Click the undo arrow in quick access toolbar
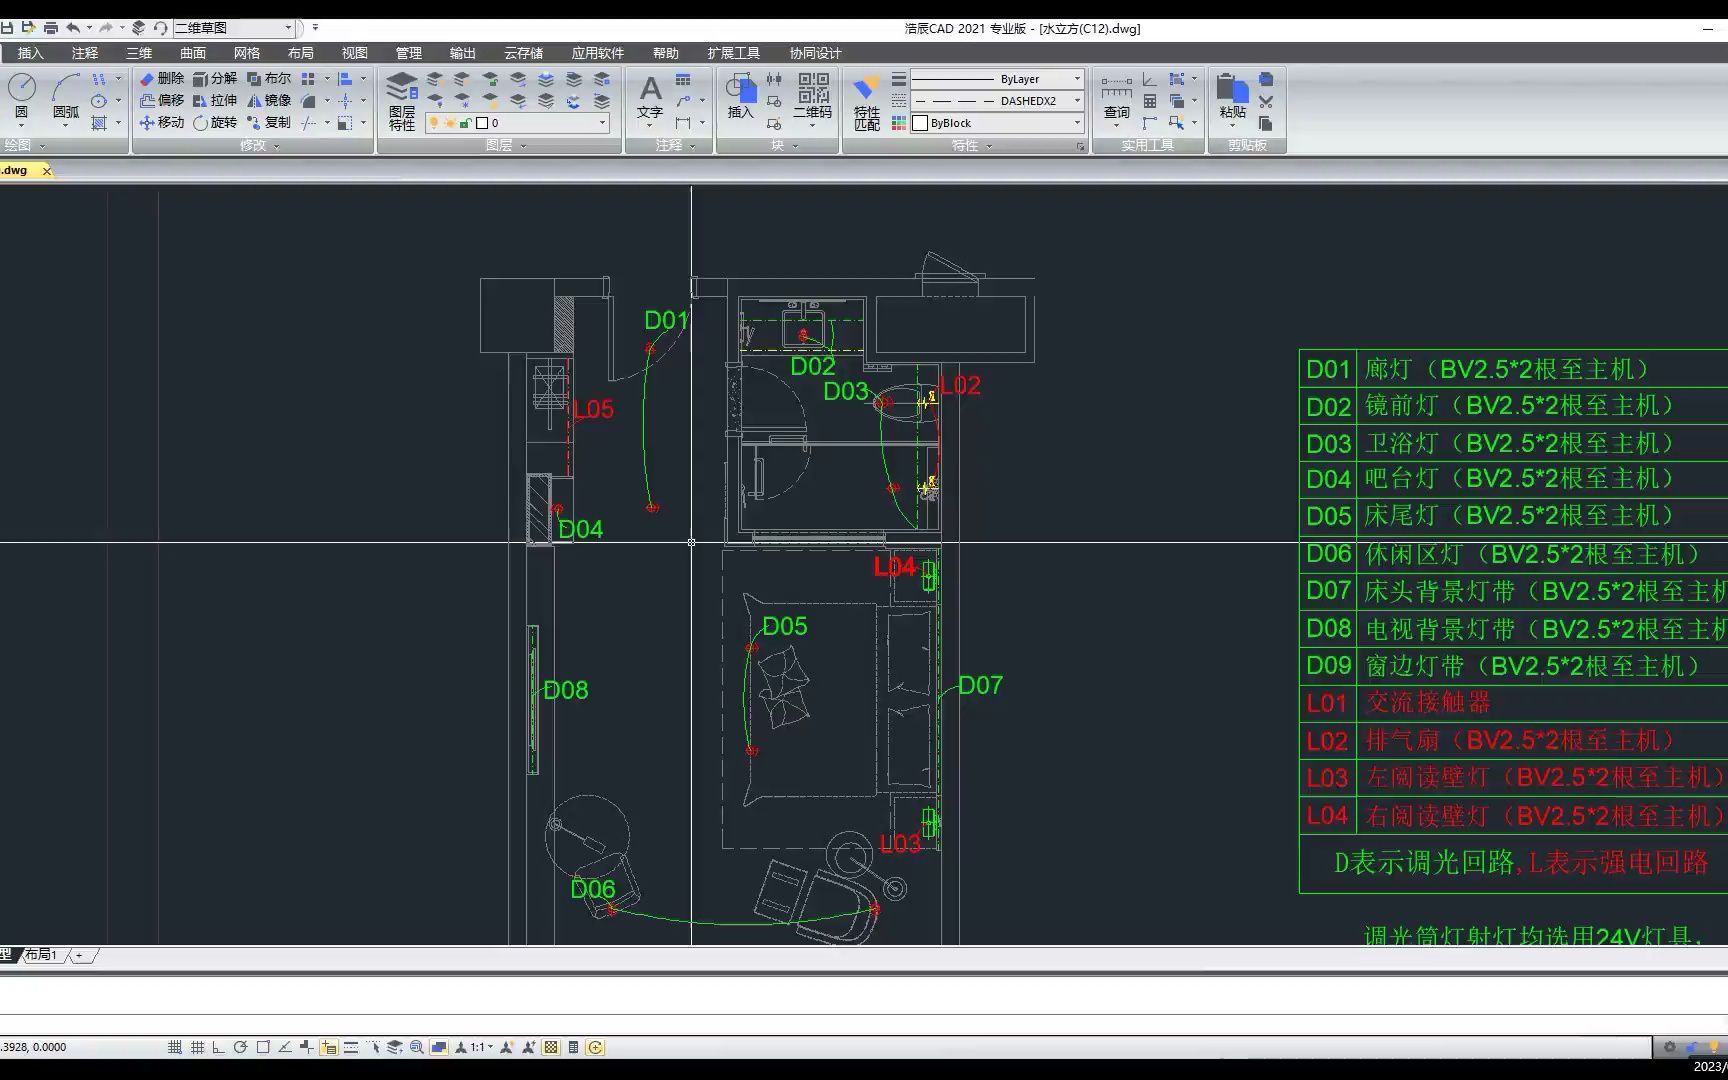Viewport: 1728px width, 1080px height. [73, 28]
